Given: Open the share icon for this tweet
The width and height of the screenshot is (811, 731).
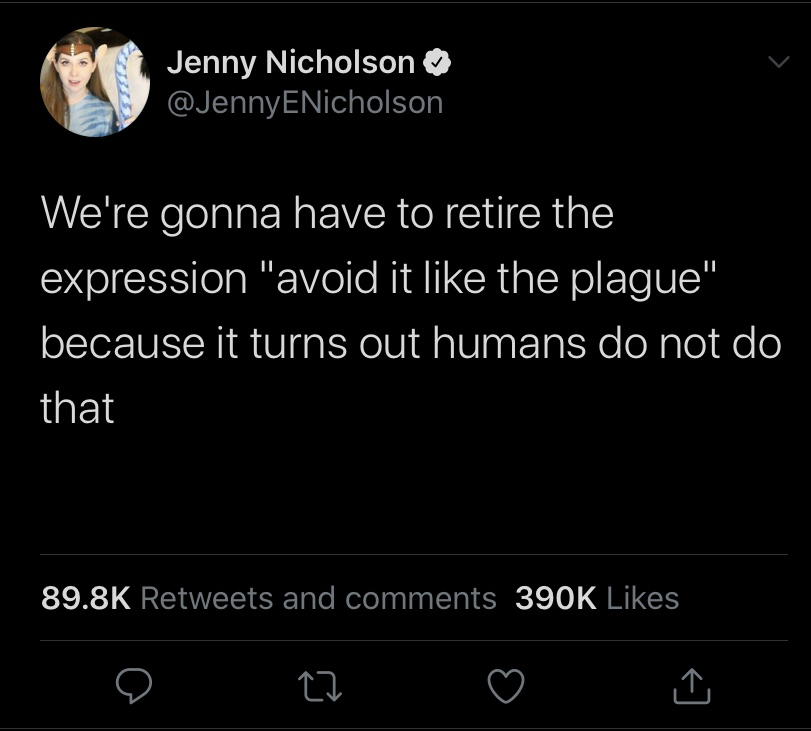Looking at the screenshot, I should click(691, 687).
